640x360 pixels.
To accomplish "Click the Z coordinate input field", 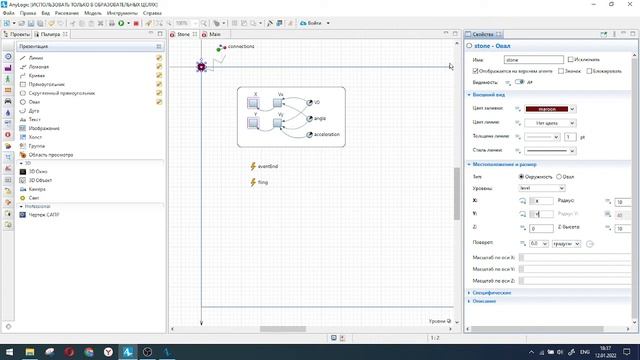I will pos(541,229).
